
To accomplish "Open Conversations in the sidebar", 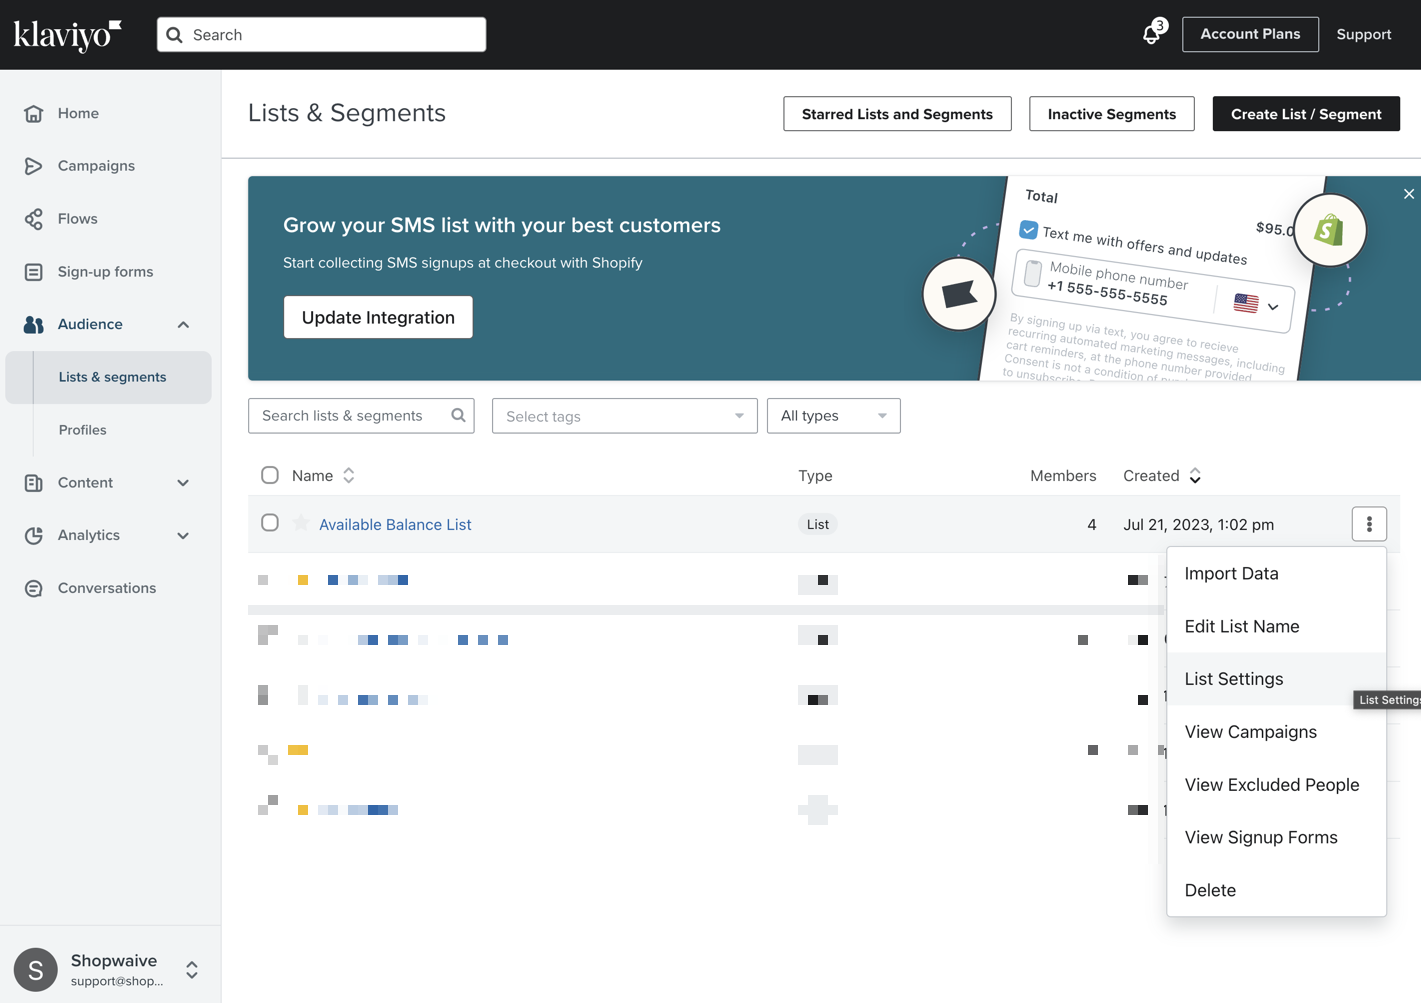I will (106, 588).
